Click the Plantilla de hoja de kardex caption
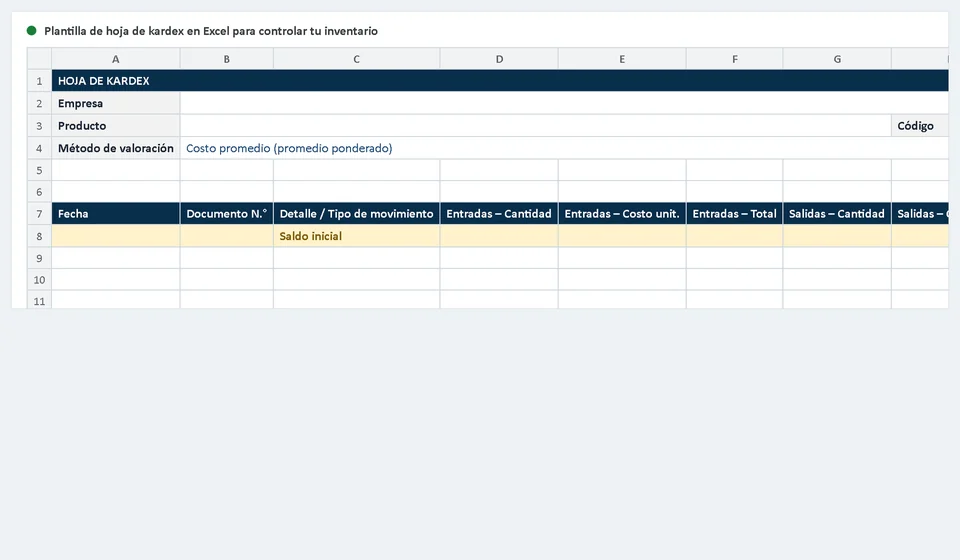The width and height of the screenshot is (960, 560). (211, 31)
